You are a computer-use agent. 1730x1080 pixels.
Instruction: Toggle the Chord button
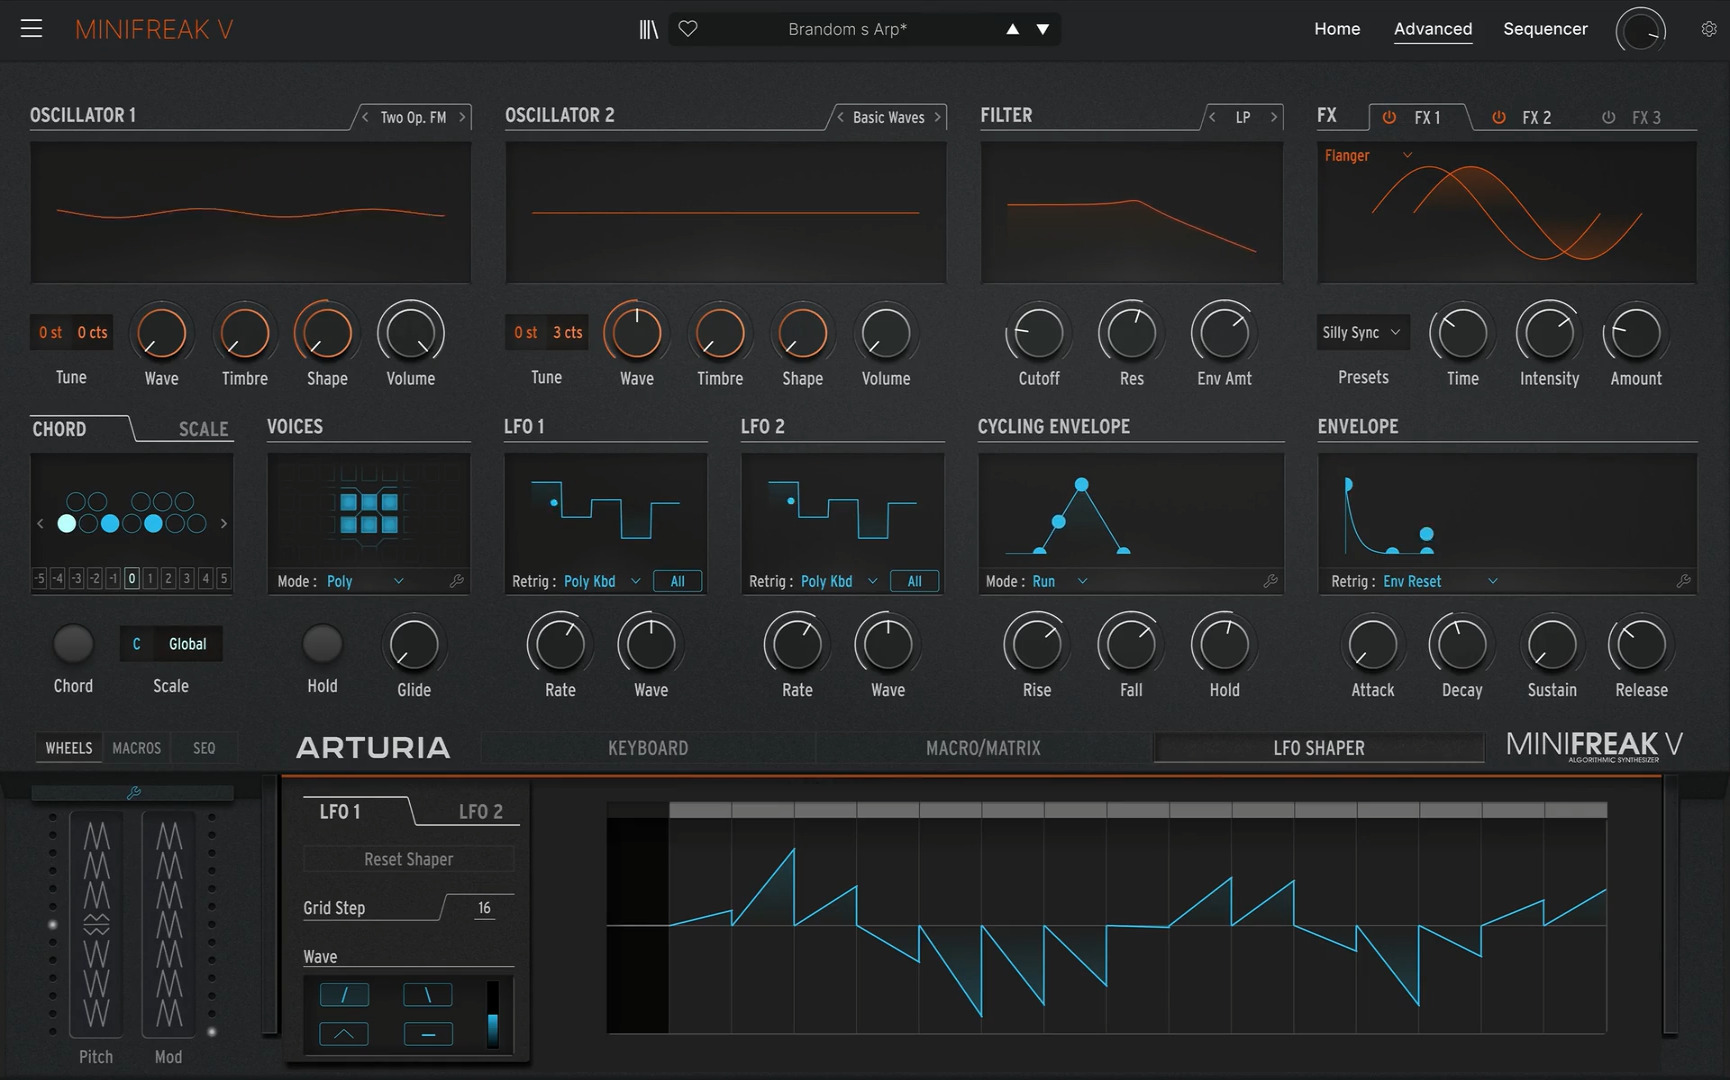73,645
